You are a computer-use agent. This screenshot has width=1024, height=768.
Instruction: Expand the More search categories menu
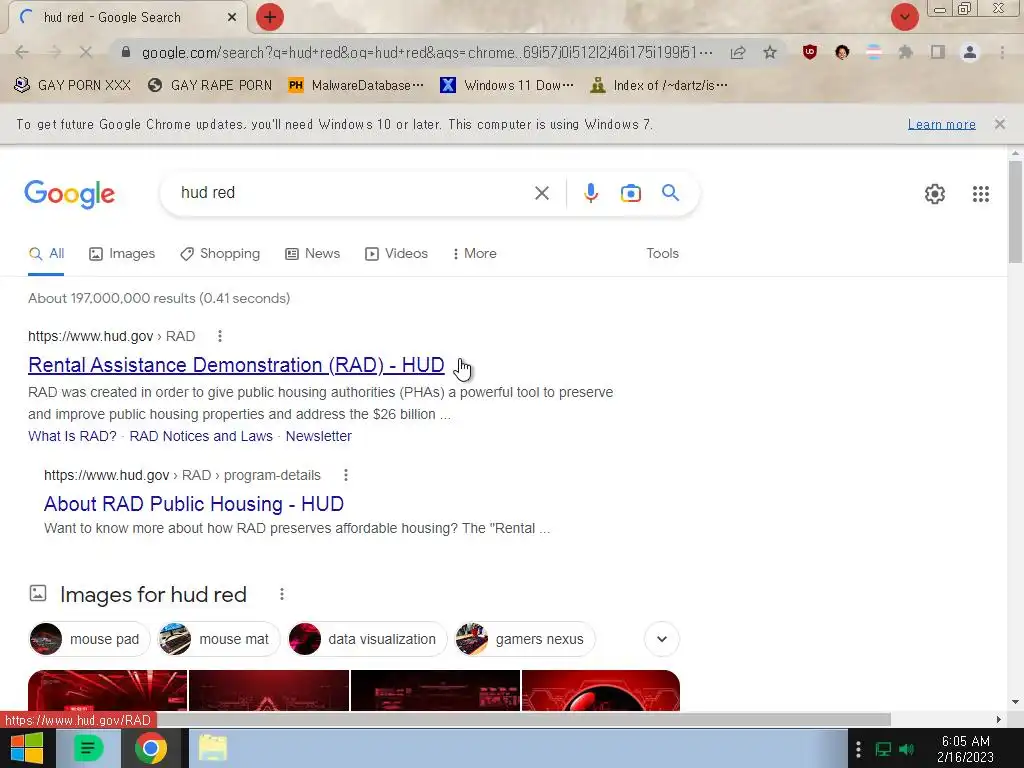click(x=475, y=253)
